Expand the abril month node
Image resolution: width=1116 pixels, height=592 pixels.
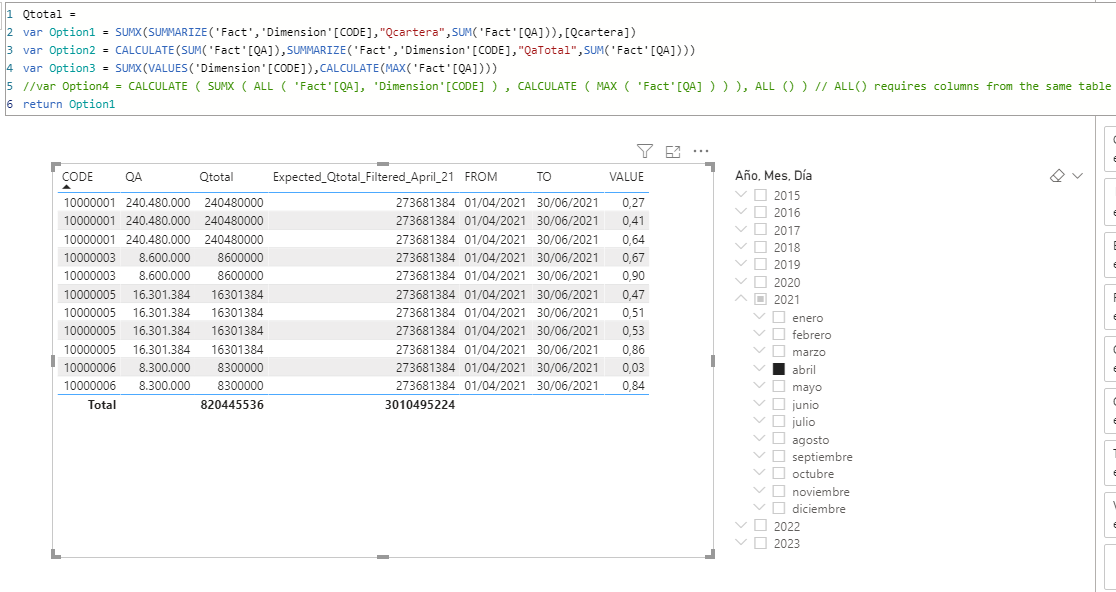tap(759, 369)
